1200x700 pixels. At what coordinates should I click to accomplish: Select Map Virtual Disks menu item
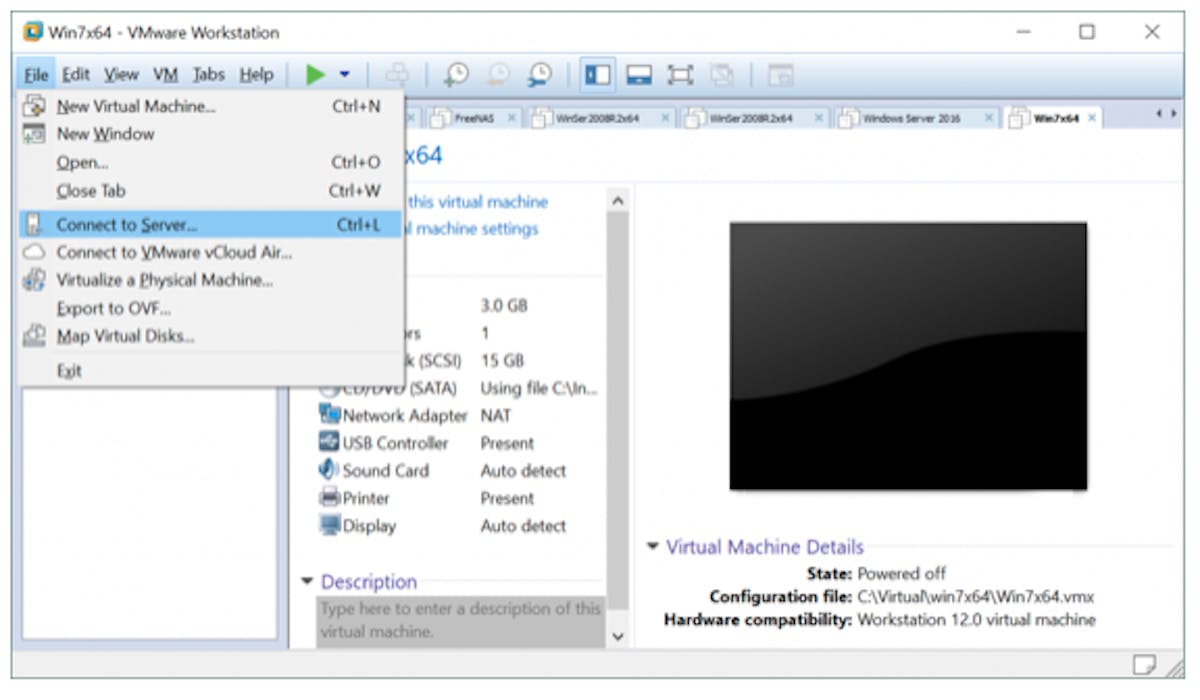click(125, 336)
